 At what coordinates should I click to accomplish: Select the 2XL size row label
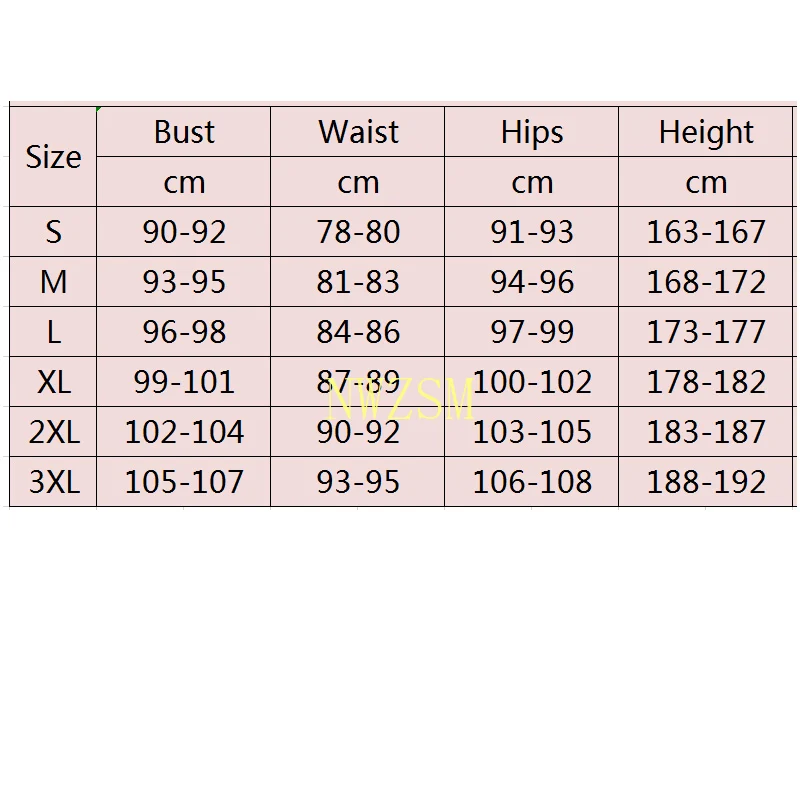coord(53,432)
